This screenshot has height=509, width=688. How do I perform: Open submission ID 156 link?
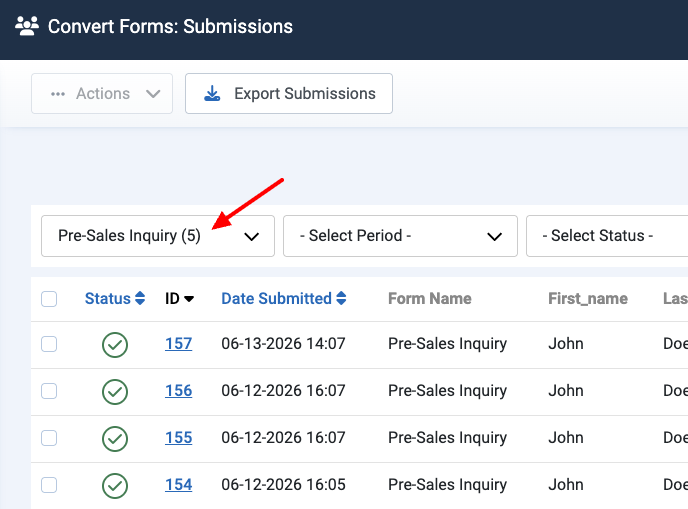(179, 391)
